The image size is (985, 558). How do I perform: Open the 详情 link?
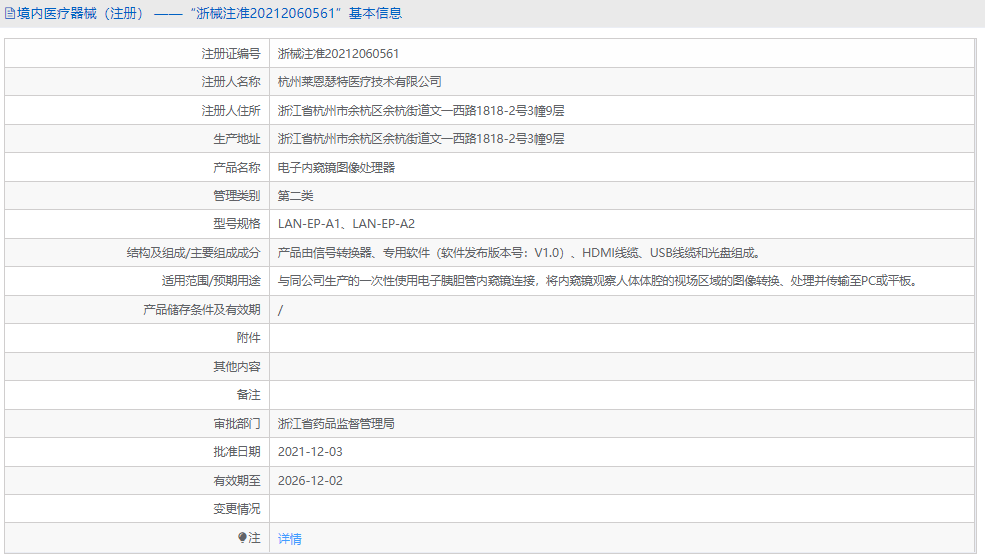[290, 539]
